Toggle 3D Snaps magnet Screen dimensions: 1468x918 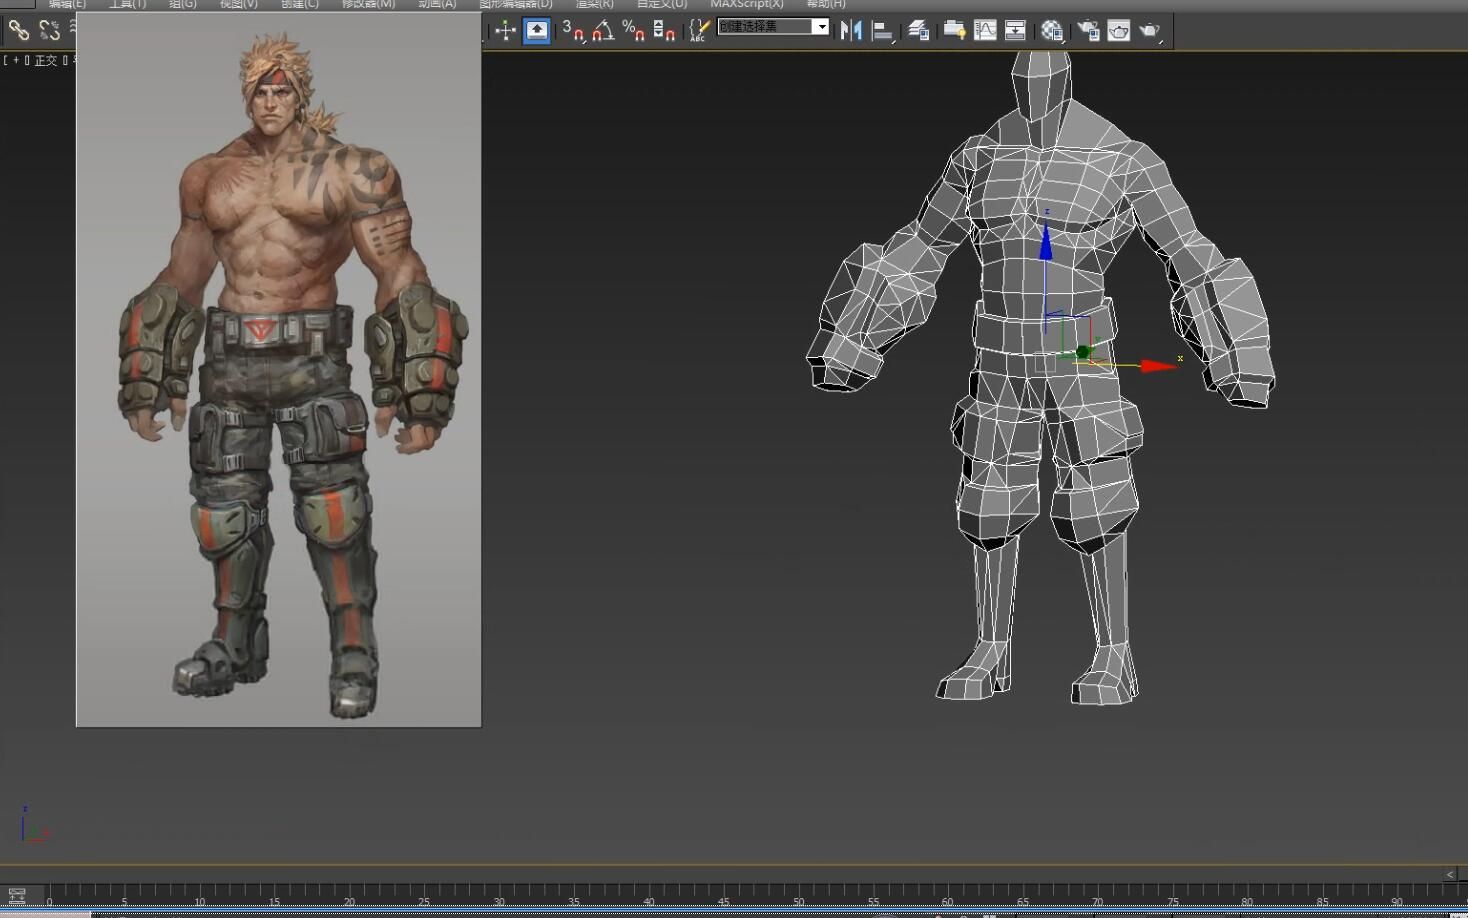coord(573,31)
